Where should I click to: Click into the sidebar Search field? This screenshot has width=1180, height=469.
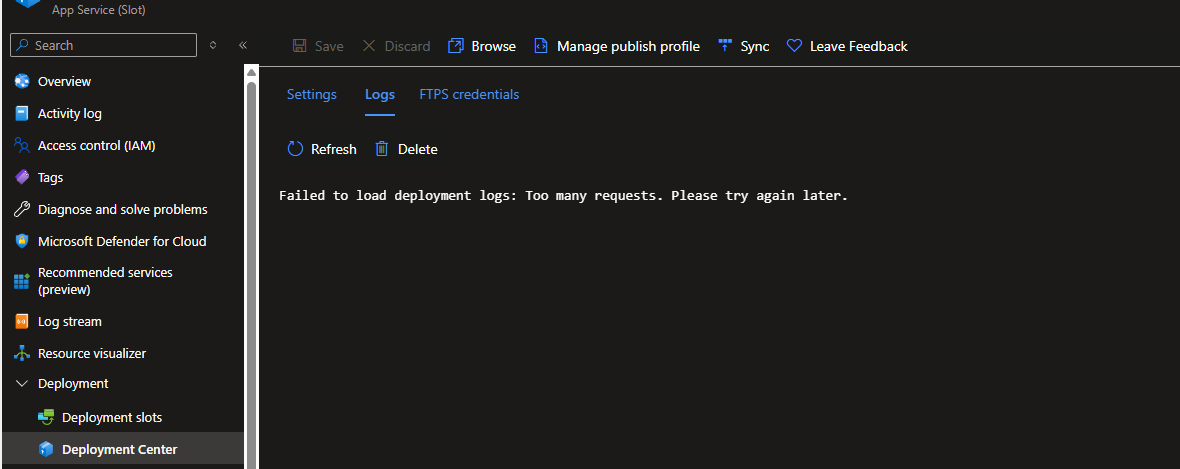tap(104, 45)
